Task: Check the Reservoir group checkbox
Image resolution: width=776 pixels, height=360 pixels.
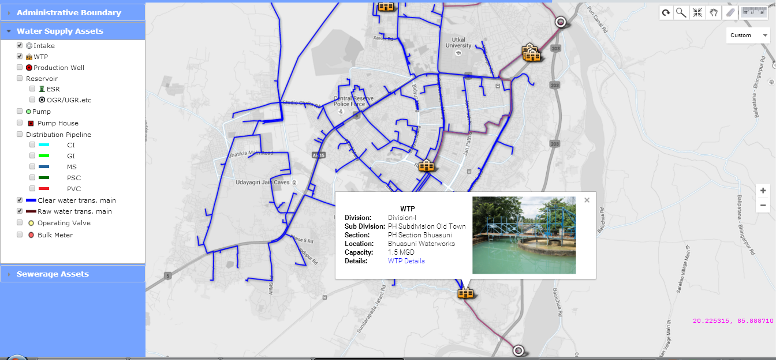Action: pyautogui.click(x=20, y=78)
